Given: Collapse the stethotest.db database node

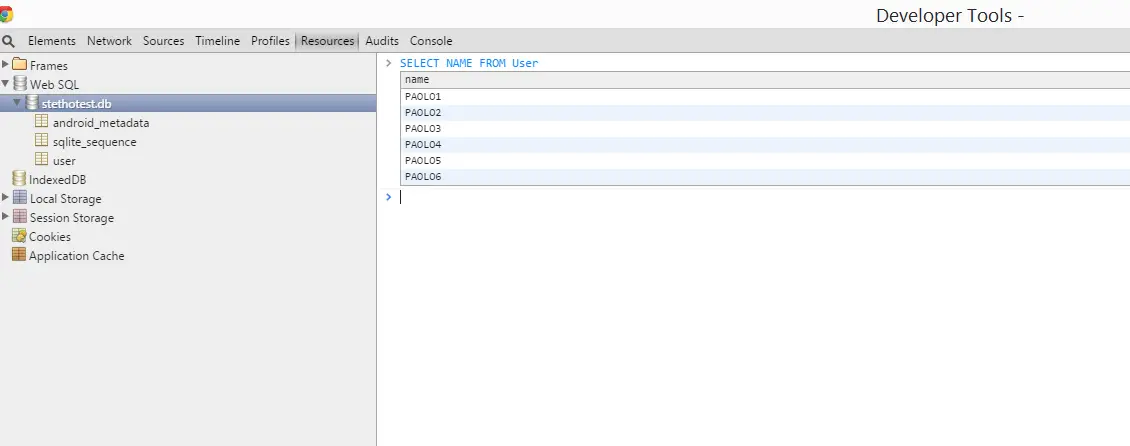Looking at the screenshot, I should click(18, 103).
